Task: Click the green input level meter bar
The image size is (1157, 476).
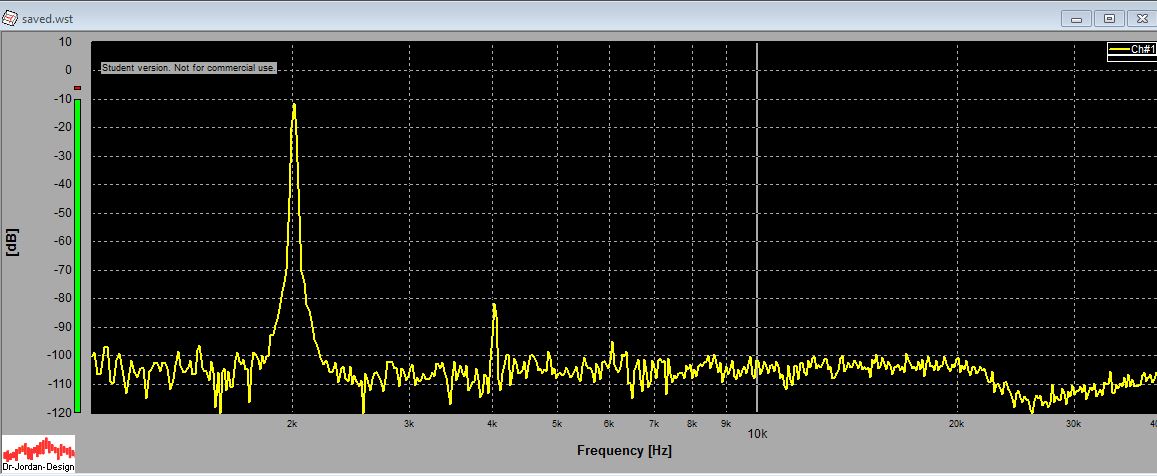Action: (77, 255)
